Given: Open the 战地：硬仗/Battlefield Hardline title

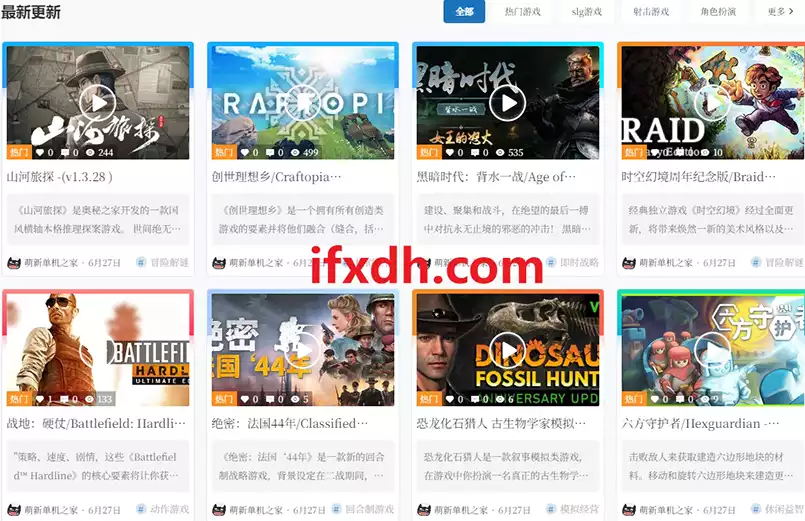Looking at the screenshot, I should 96,423.
